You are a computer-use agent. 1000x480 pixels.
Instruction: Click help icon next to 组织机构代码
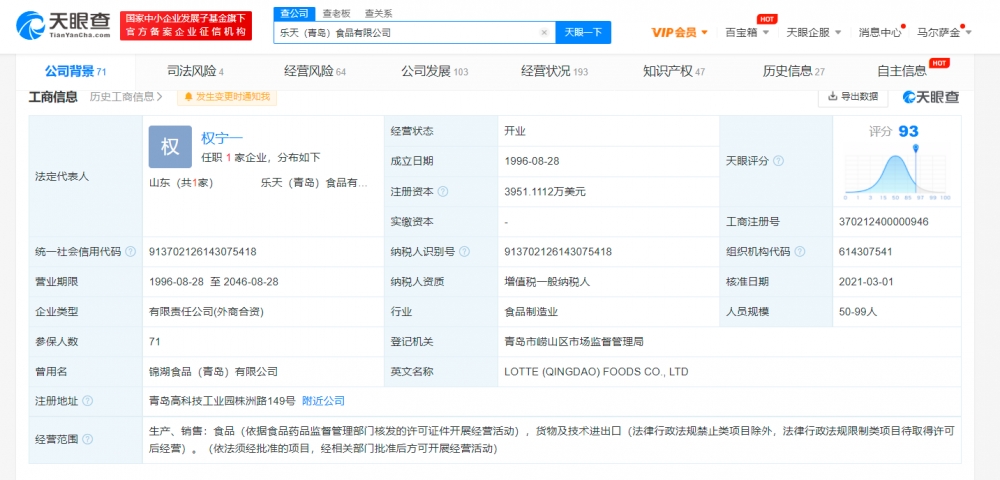[799, 252]
